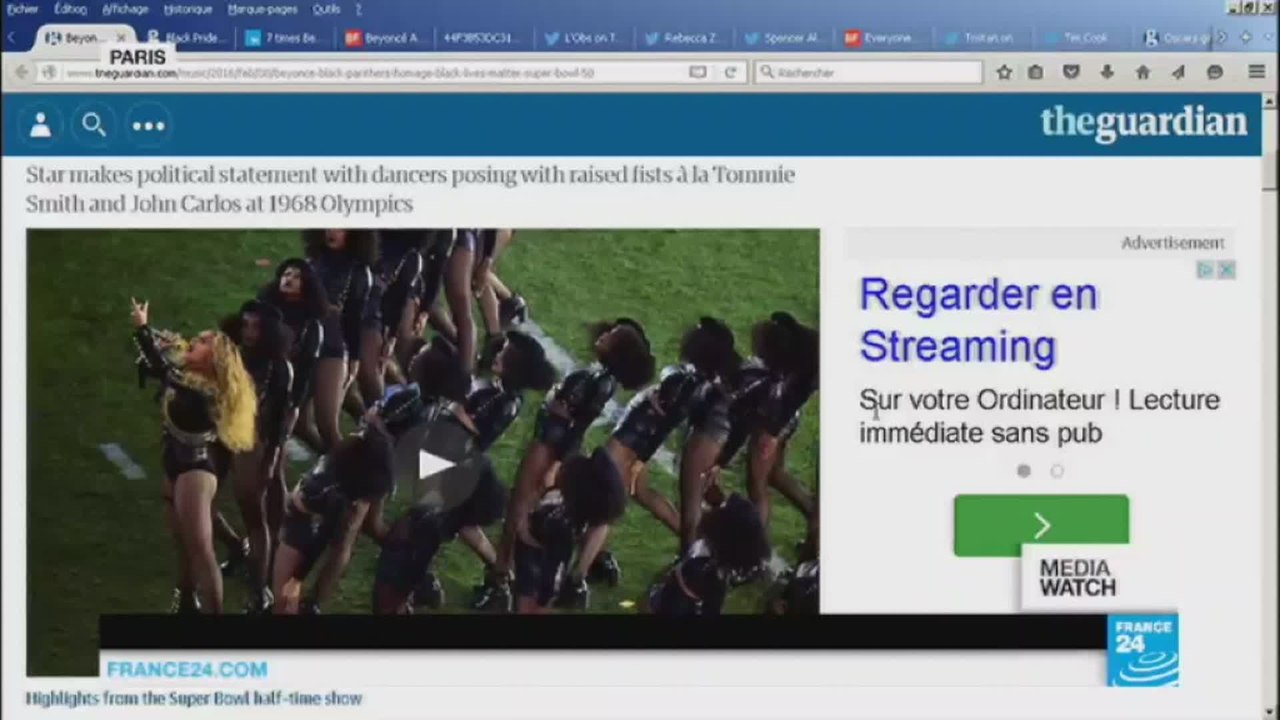1280x720 pixels.
Task: Switch to the 'Oscars g...' Google tab
Action: (1175, 38)
